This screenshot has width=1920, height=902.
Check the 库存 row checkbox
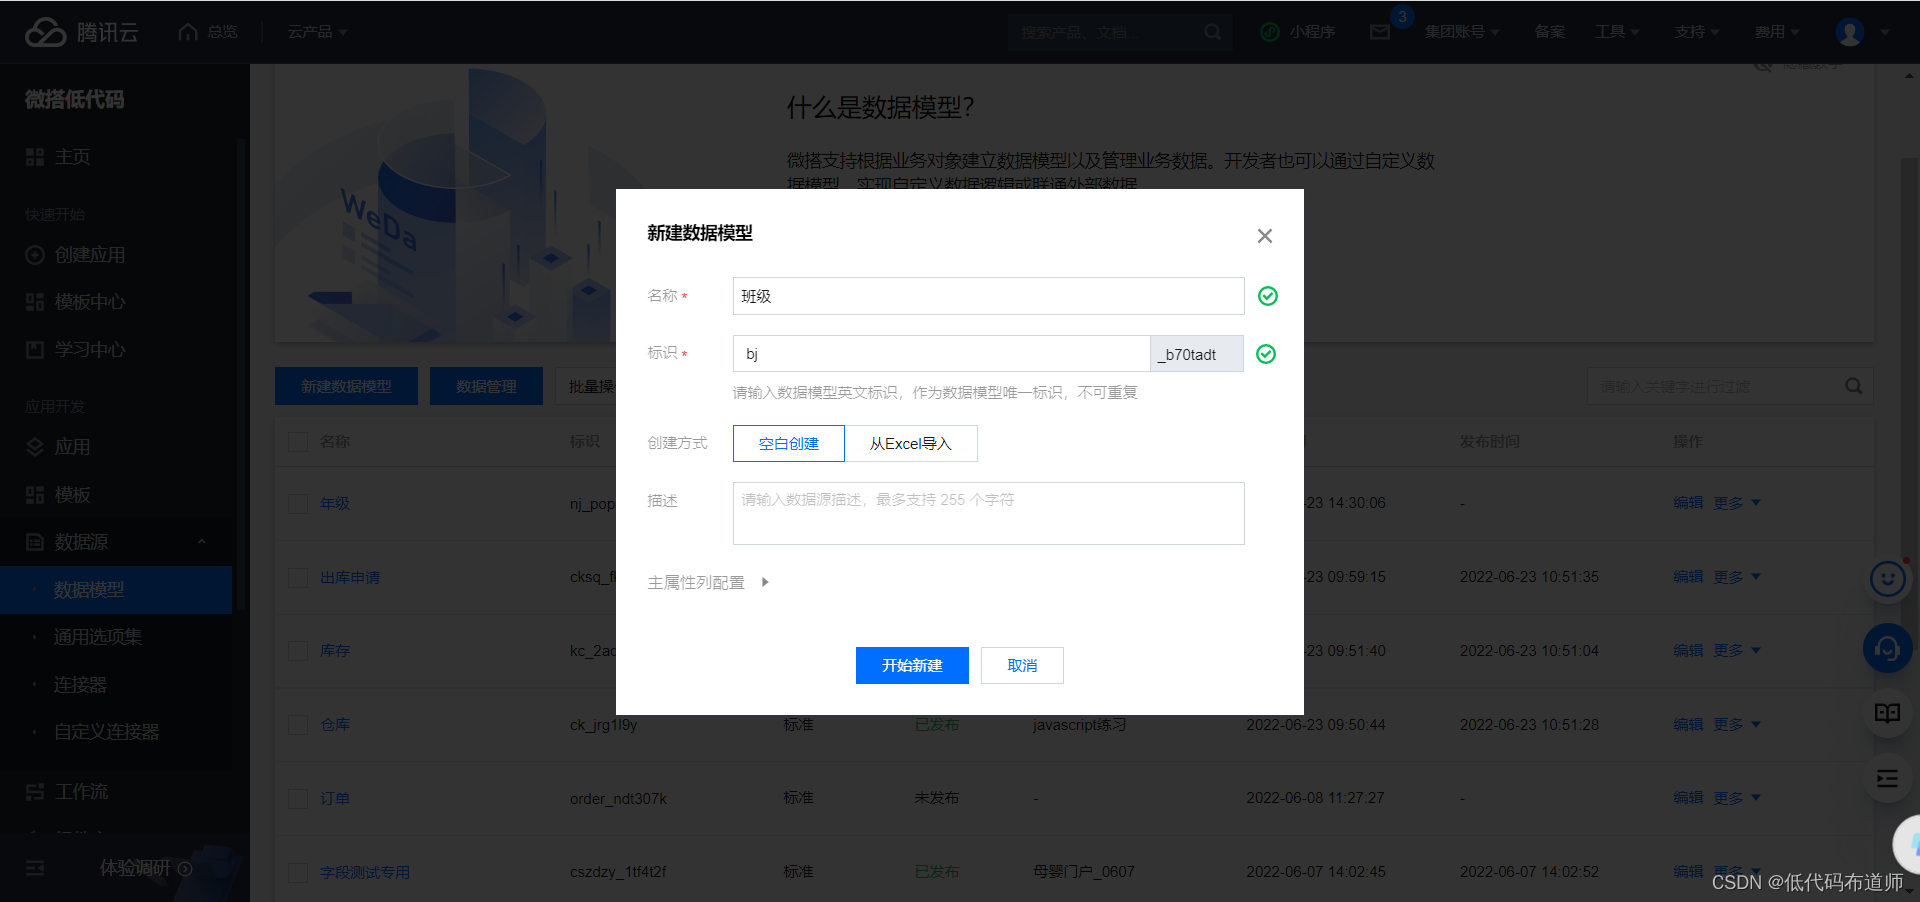click(x=298, y=651)
